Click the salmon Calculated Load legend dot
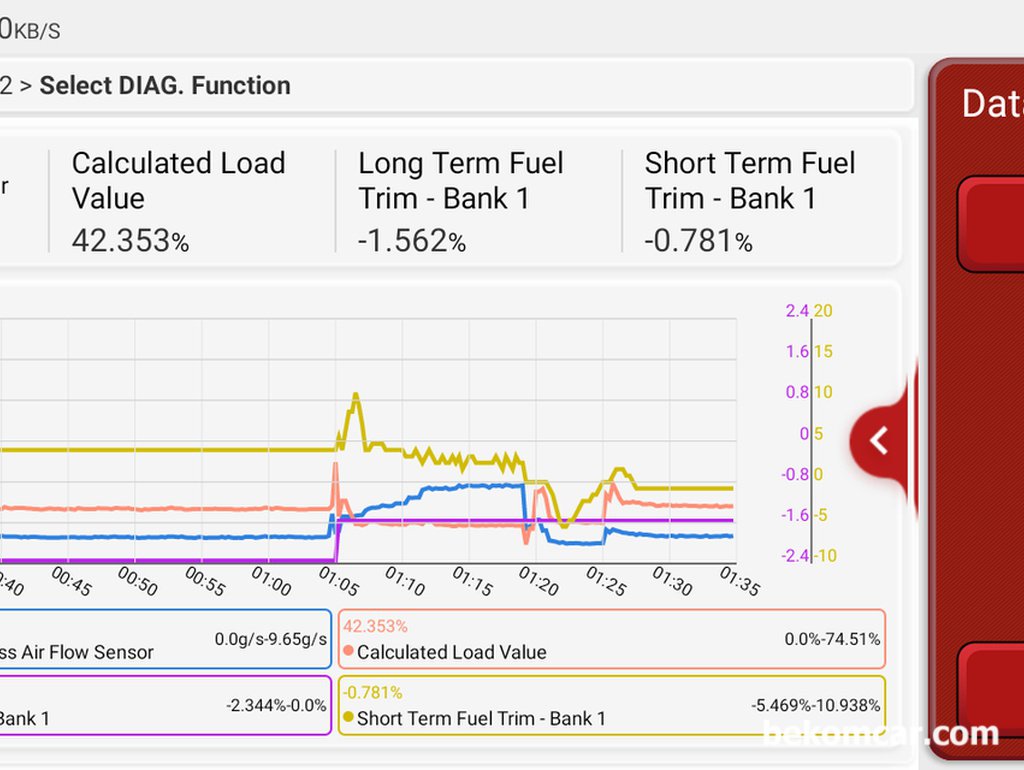Viewport: 1024px width, 770px height. click(348, 651)
